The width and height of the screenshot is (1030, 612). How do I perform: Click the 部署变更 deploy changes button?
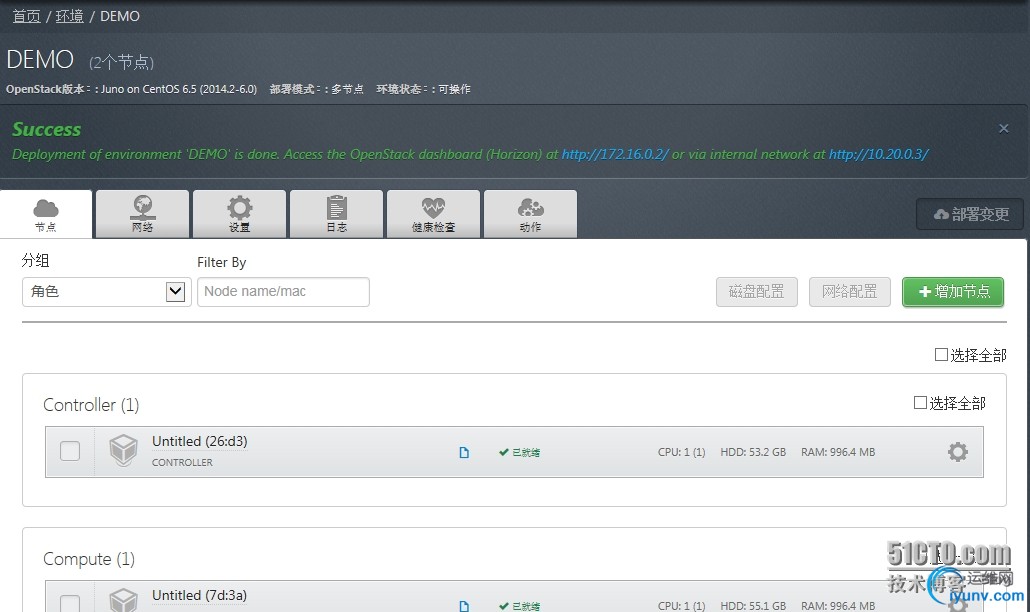[x=970, y=214]
